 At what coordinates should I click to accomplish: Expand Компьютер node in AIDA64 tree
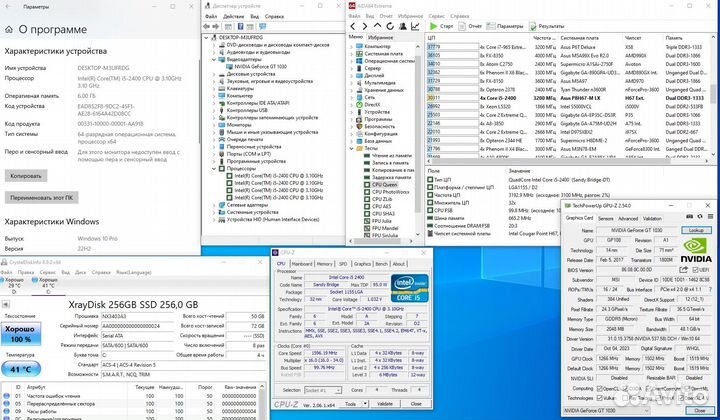tap(352, 46)
